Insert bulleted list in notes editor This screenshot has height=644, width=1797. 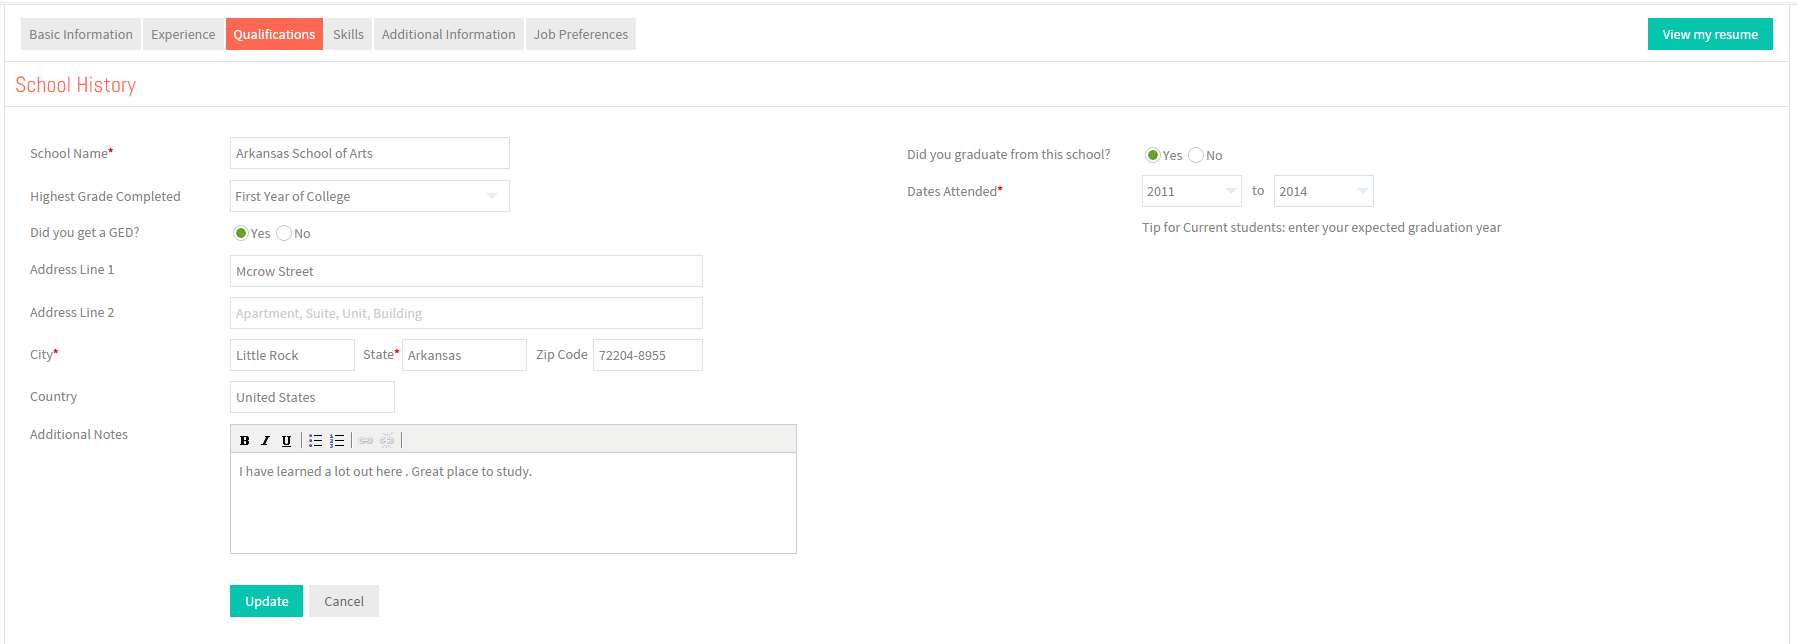click(x=315, y=440)
